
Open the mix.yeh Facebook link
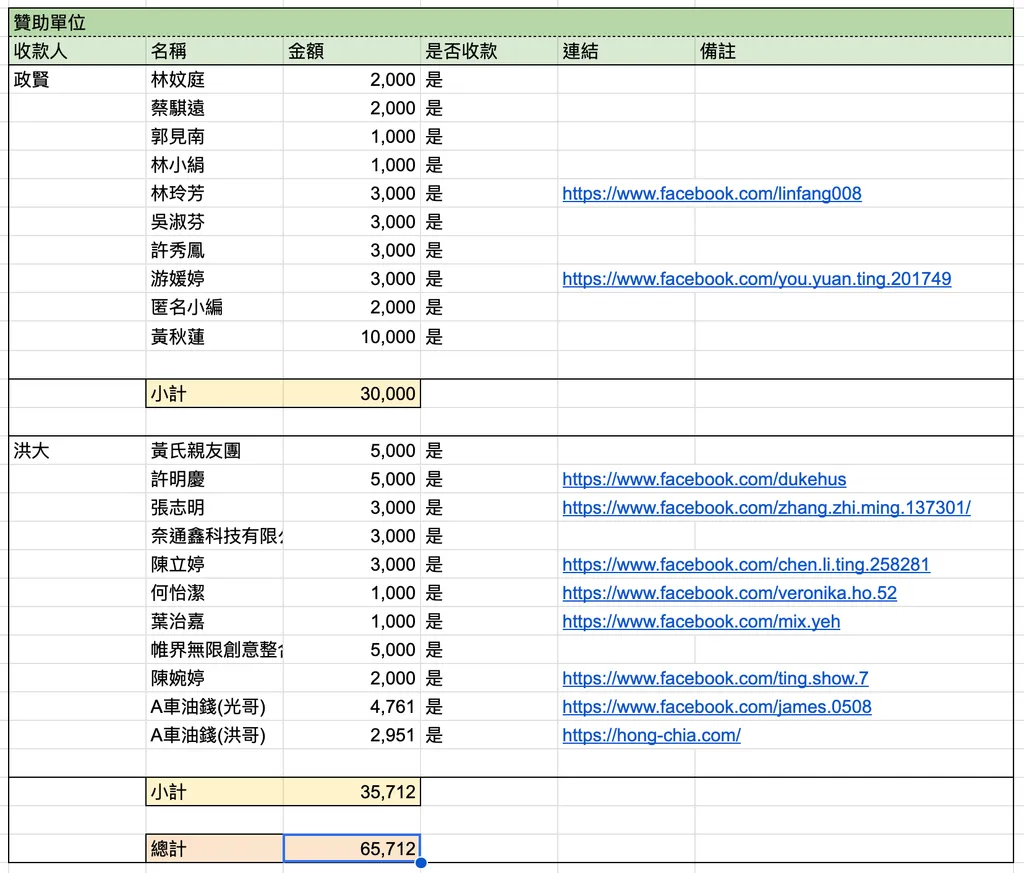pyautogui.click(x=701, y=622)
